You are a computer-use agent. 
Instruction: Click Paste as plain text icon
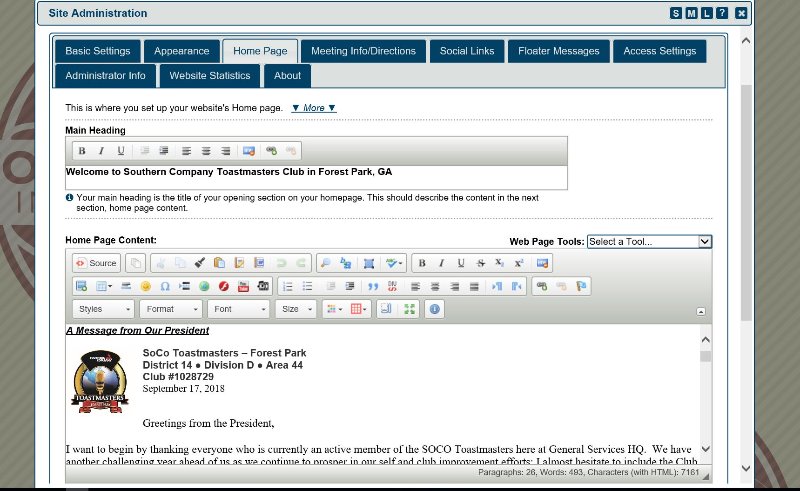click(239, 263)
